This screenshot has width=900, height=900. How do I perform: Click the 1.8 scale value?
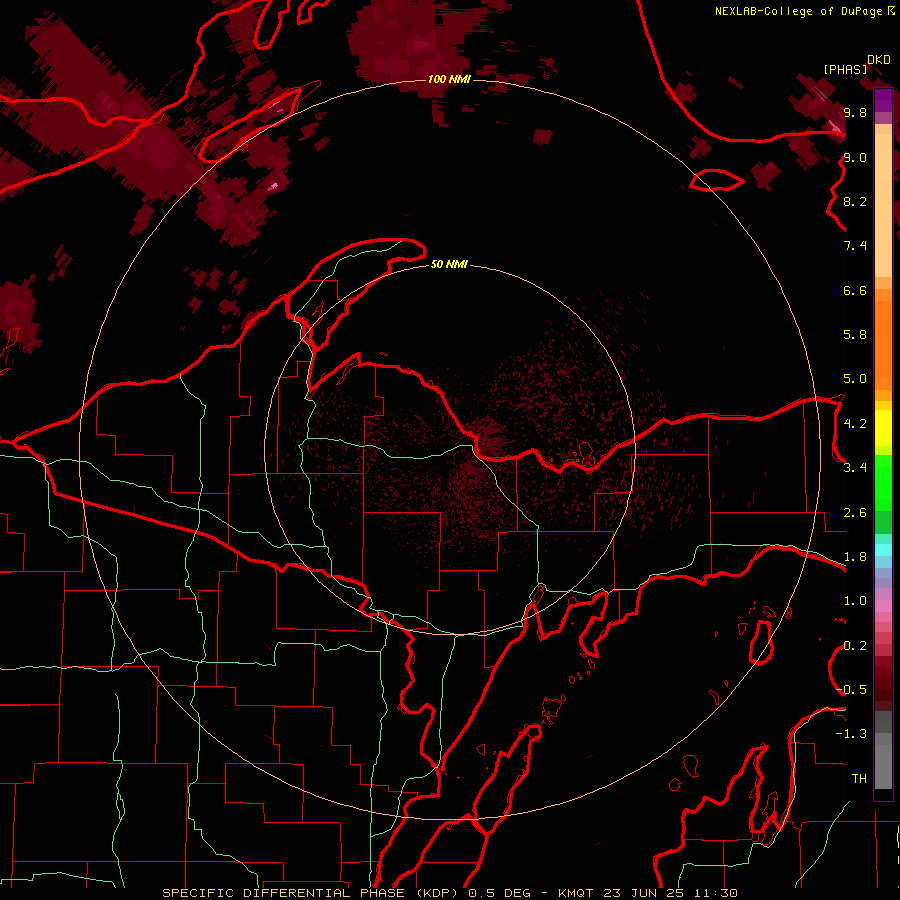pos(855,557)
